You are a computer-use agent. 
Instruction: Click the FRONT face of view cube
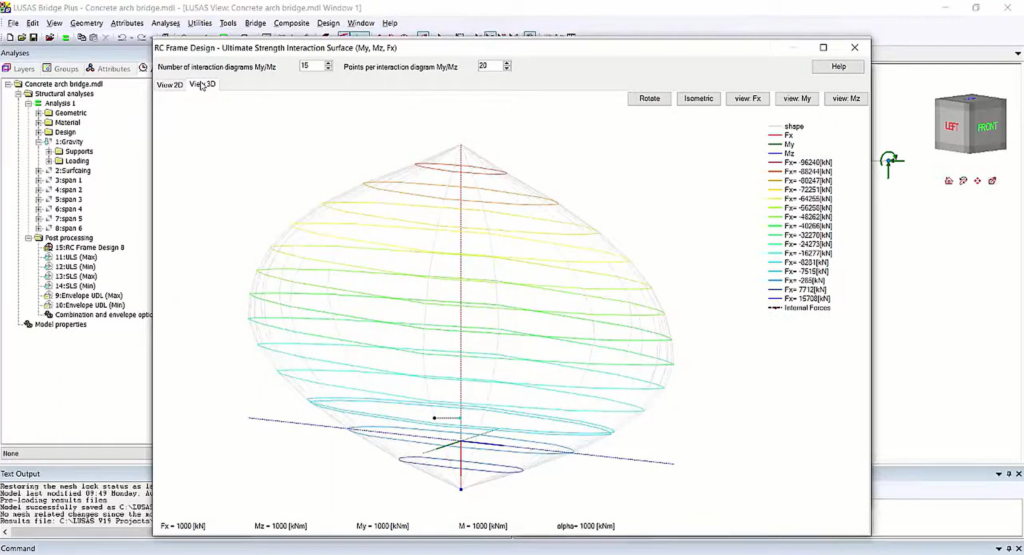pyautogui.click(x=987, y=127)
